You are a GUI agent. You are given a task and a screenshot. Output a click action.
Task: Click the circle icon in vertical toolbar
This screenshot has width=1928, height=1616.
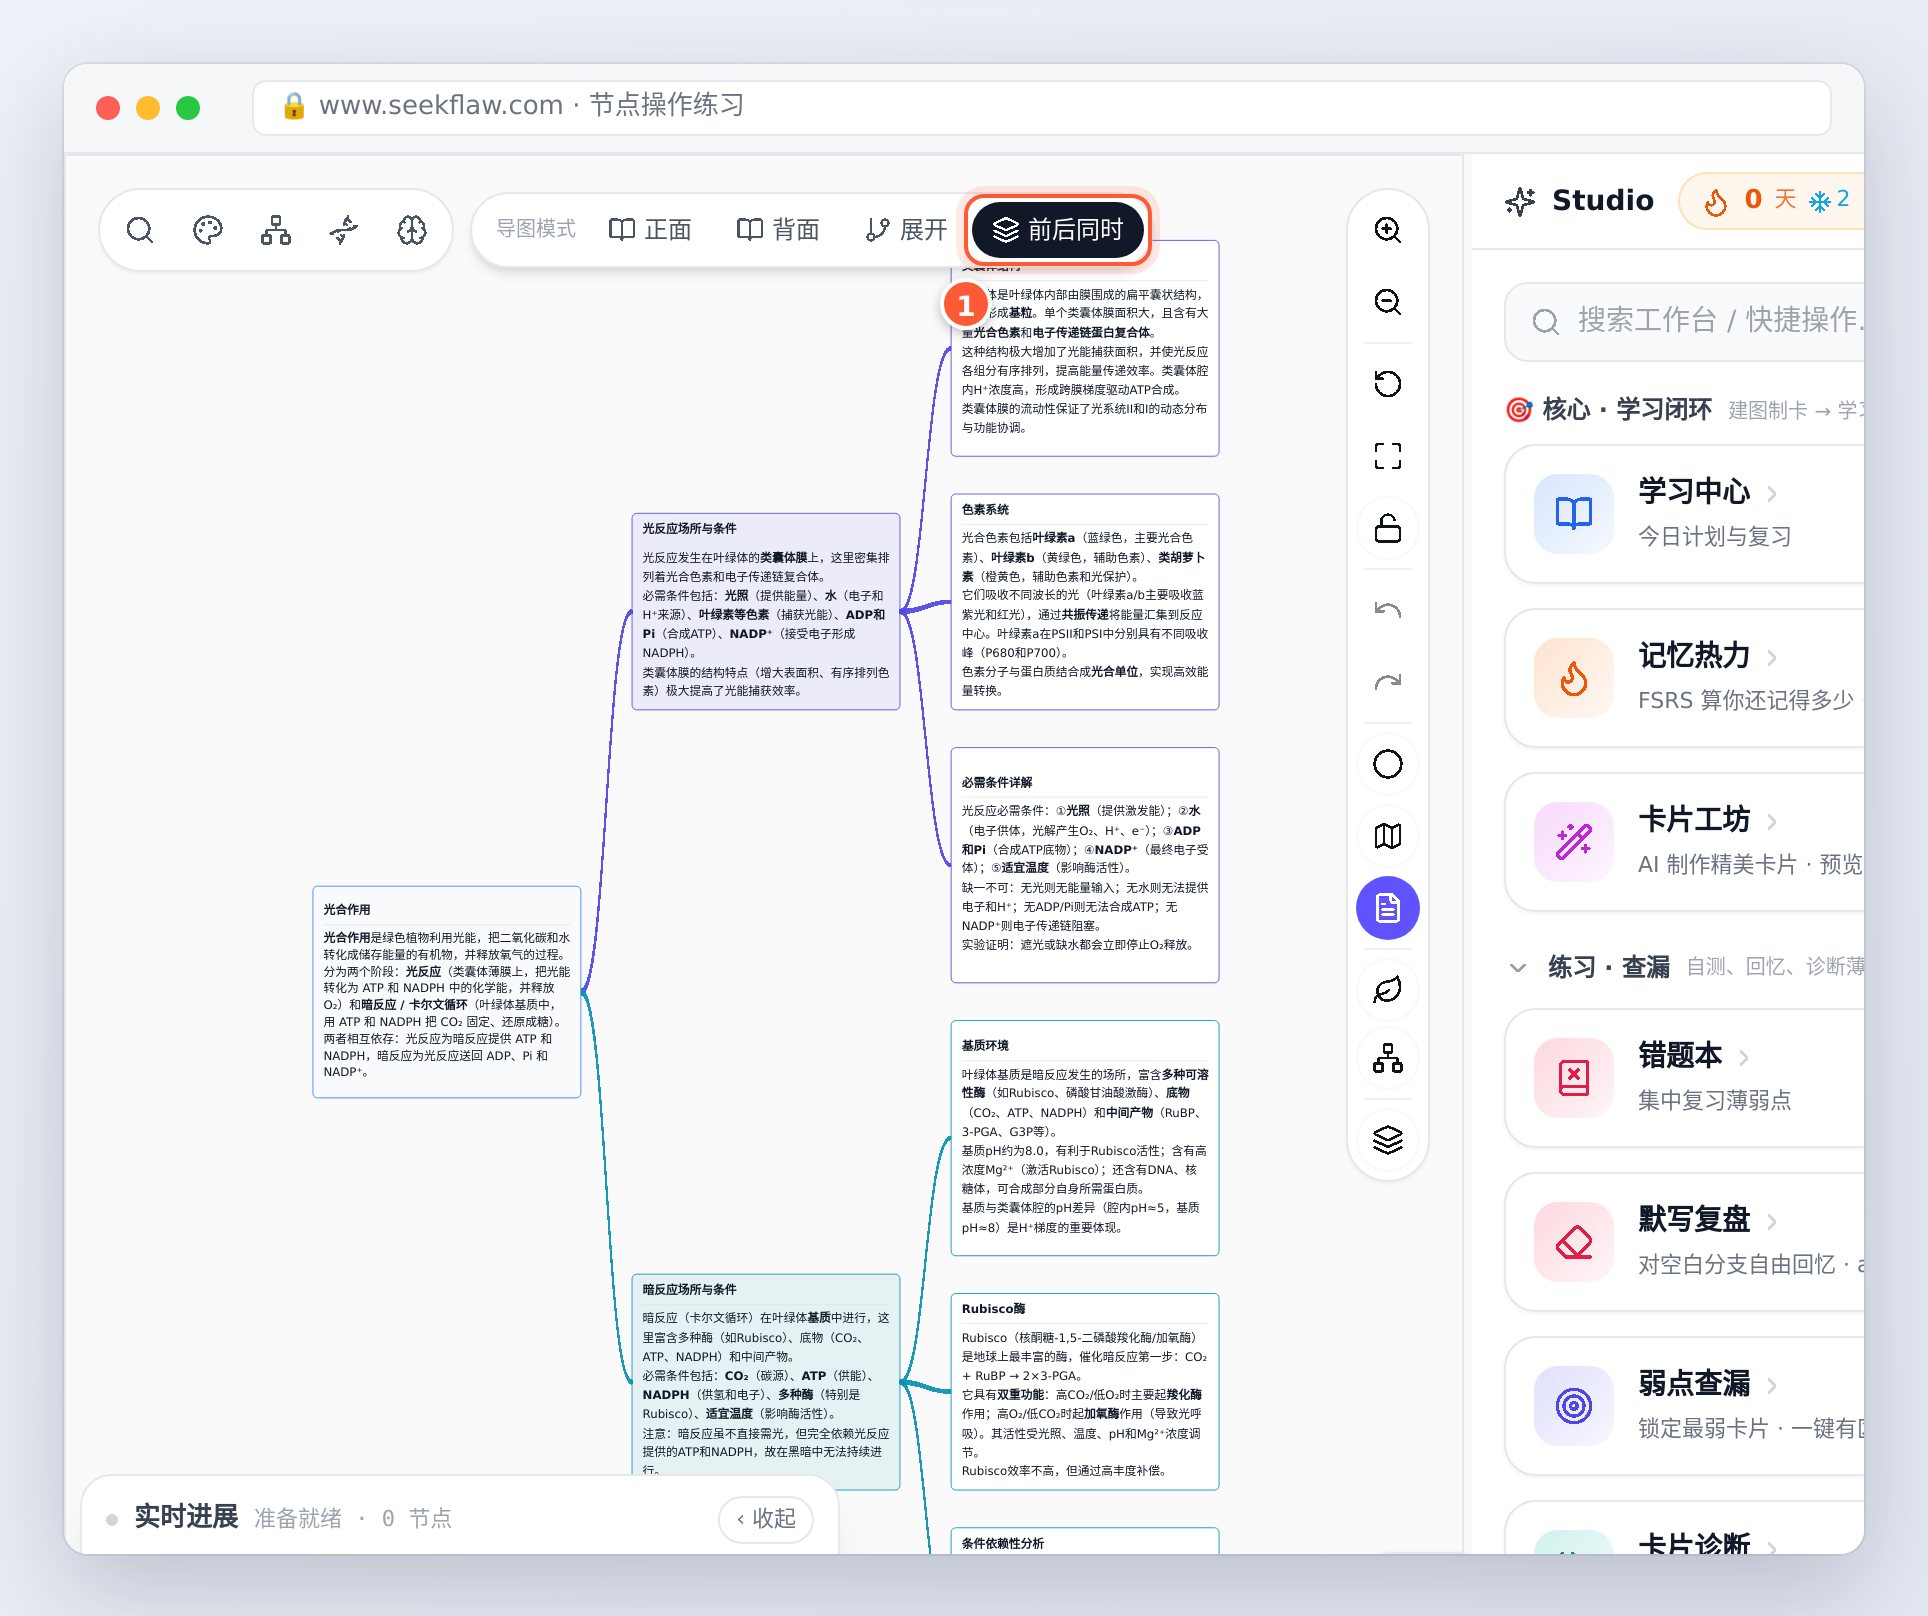[1388, 764]
